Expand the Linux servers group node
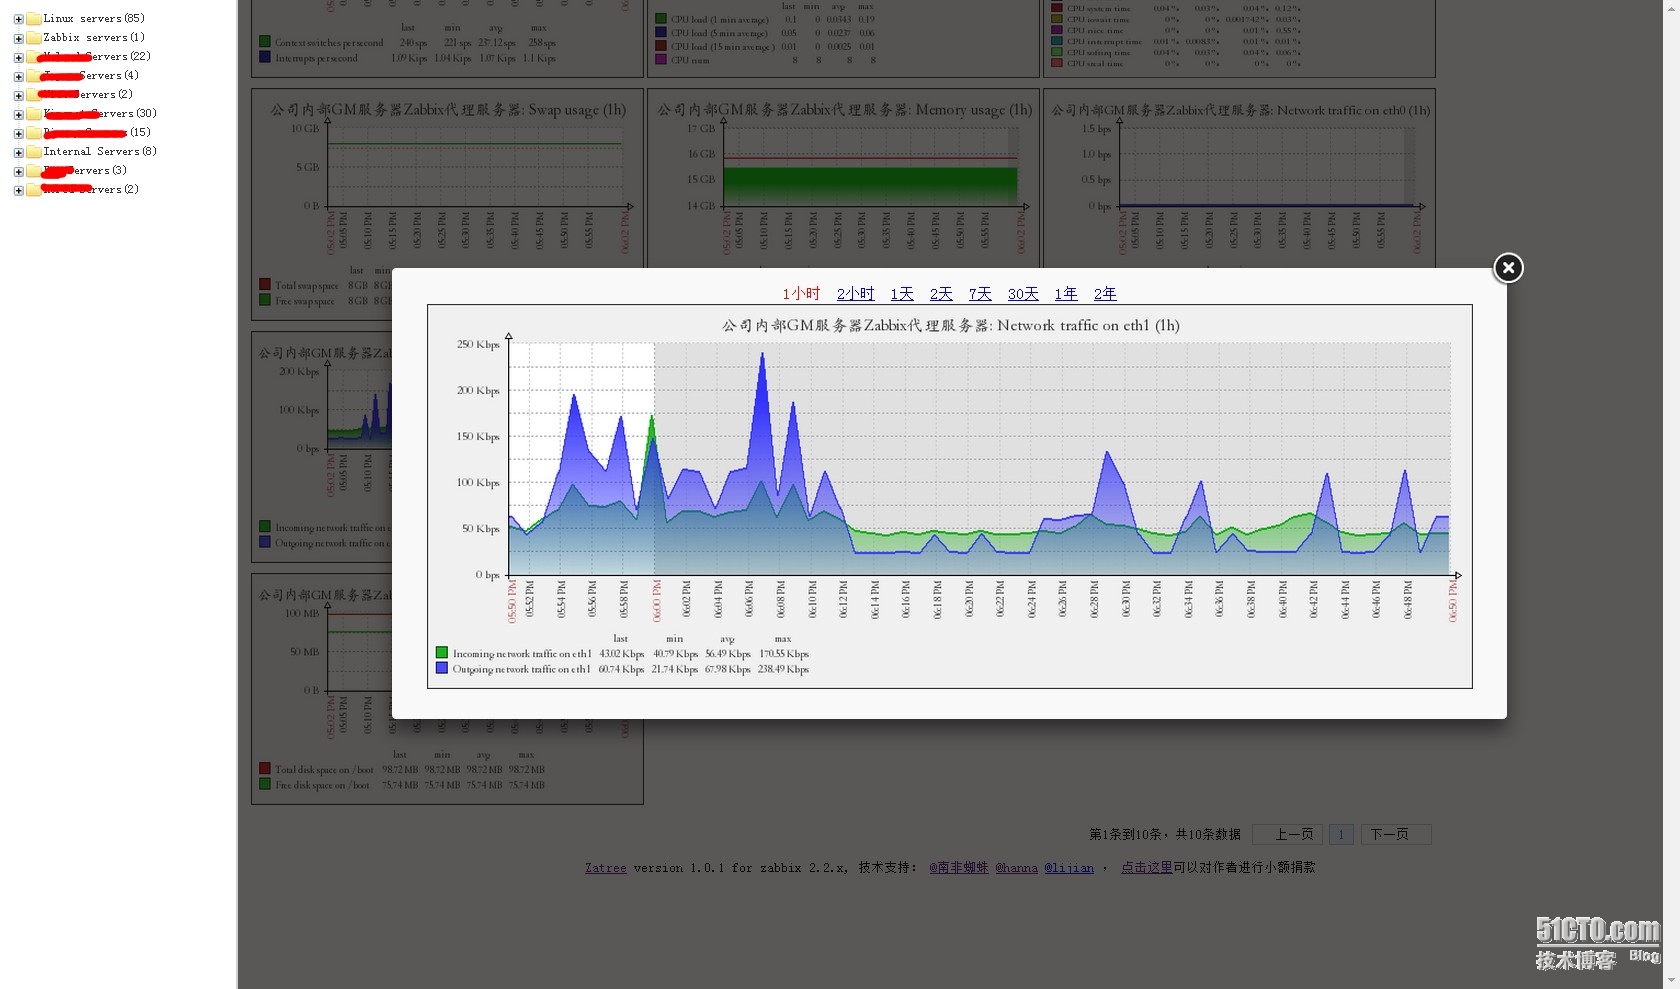The height and width of the screenshot is (989, 1680). tap(18, 19)
